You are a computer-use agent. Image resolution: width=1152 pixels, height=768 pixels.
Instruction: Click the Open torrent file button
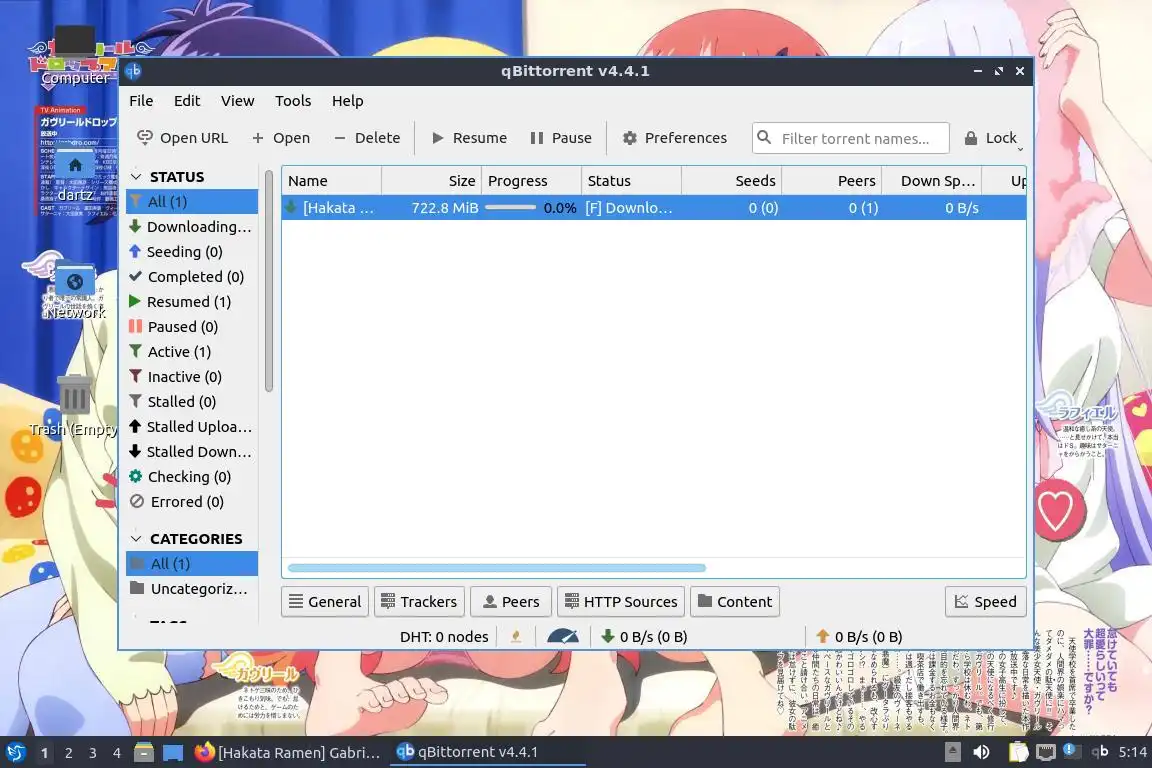point(281,138)
